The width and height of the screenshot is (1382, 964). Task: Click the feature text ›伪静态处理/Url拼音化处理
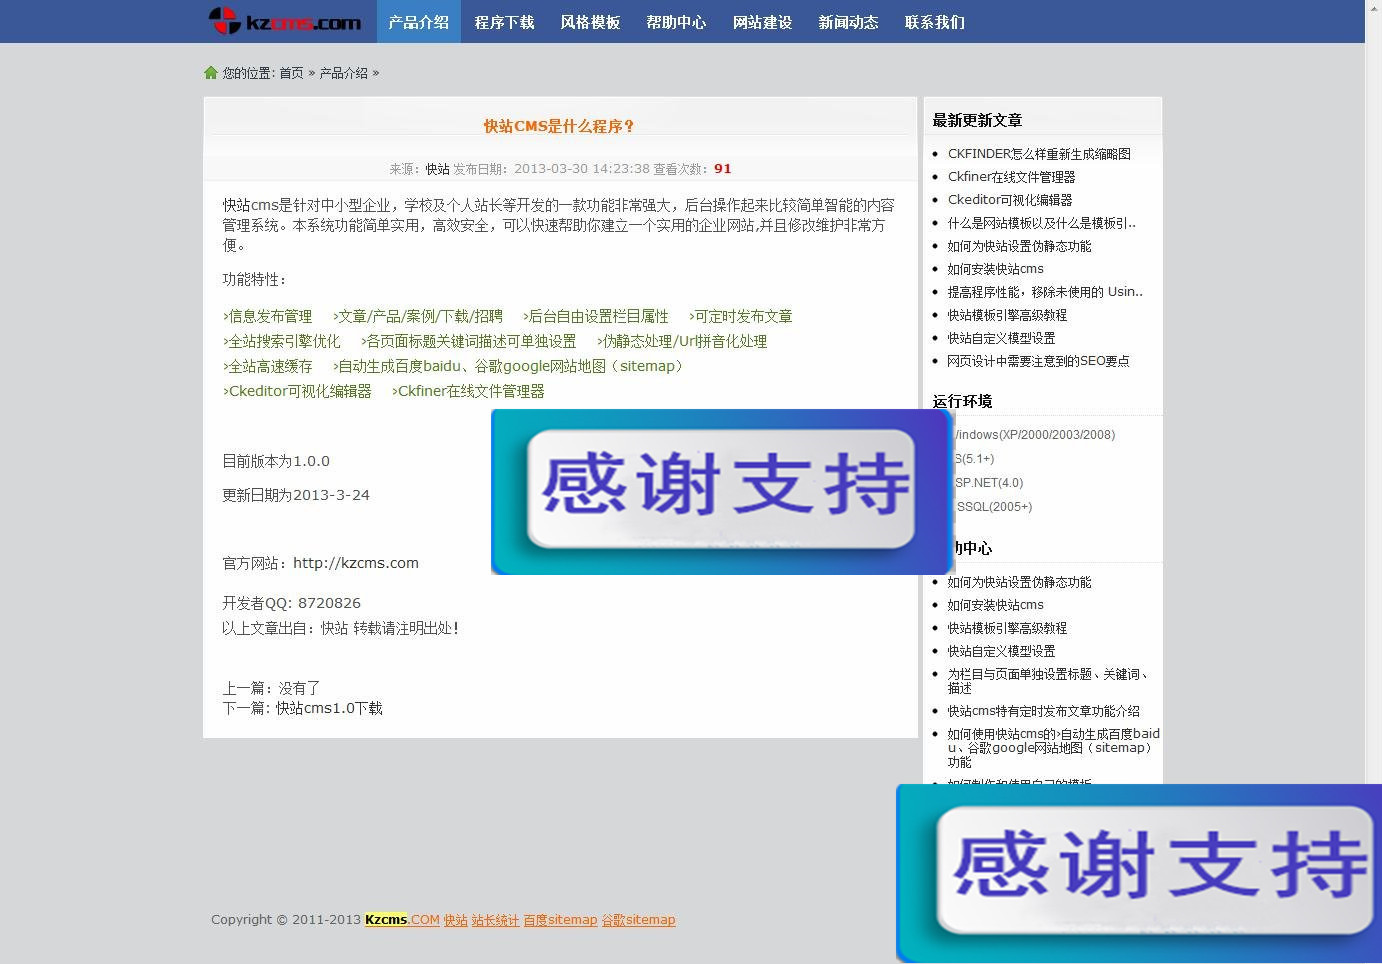click(x=682, y=341)
